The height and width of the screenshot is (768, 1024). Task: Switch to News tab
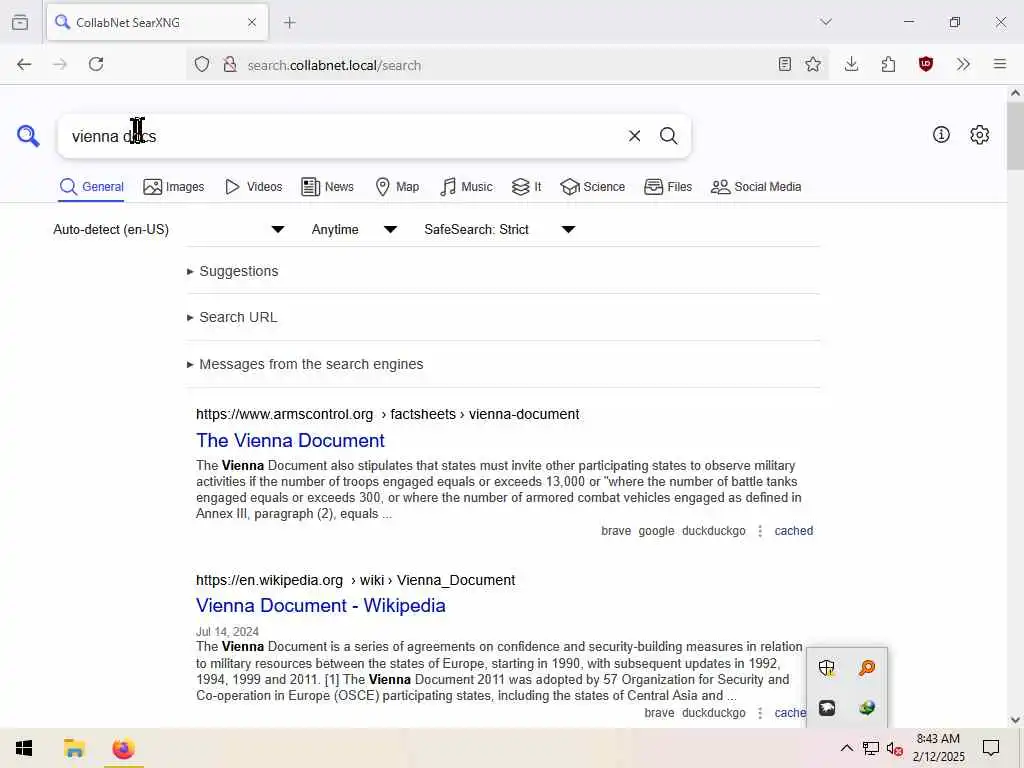(327, 187)
